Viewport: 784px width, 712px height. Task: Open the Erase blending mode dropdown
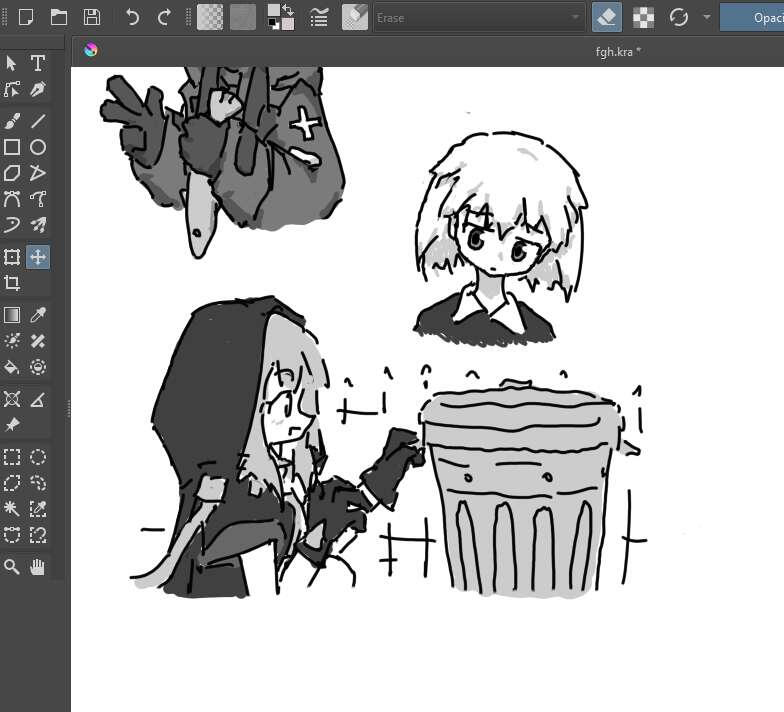(x=478, y=17)
